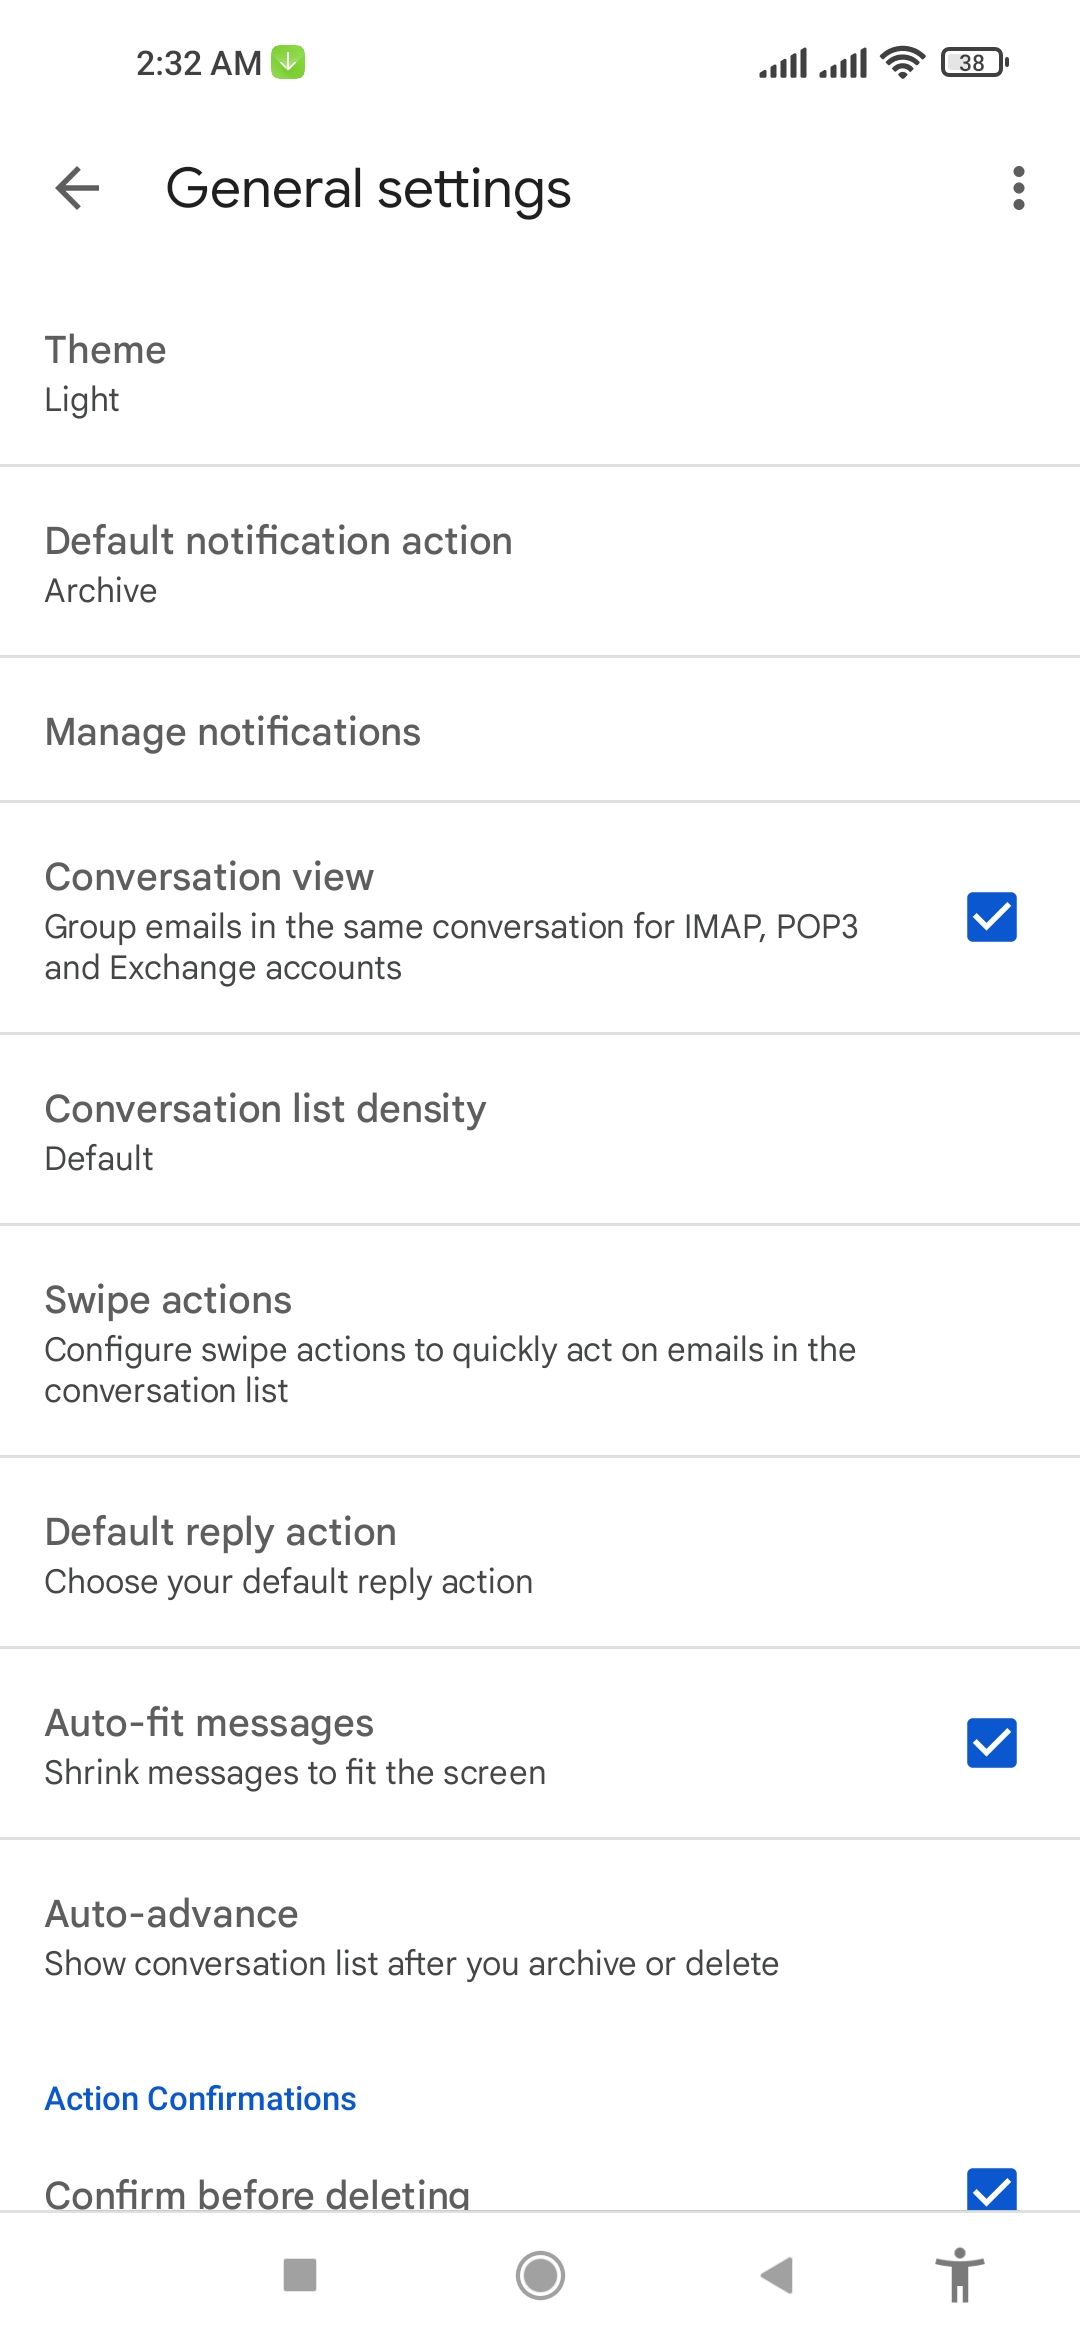The height and width of the screenshot is (2340, 1080).
Task: Tap 'Configure swipe actions' description text
Action: (x=450, y=1370)
